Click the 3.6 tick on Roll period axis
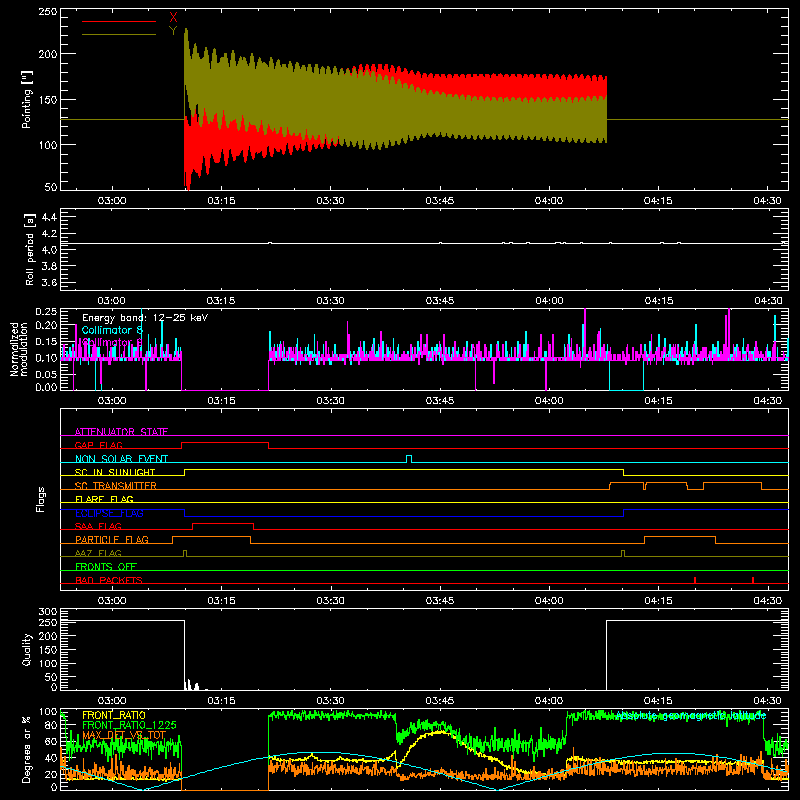The image size is (800, 800). coord(49,282)
